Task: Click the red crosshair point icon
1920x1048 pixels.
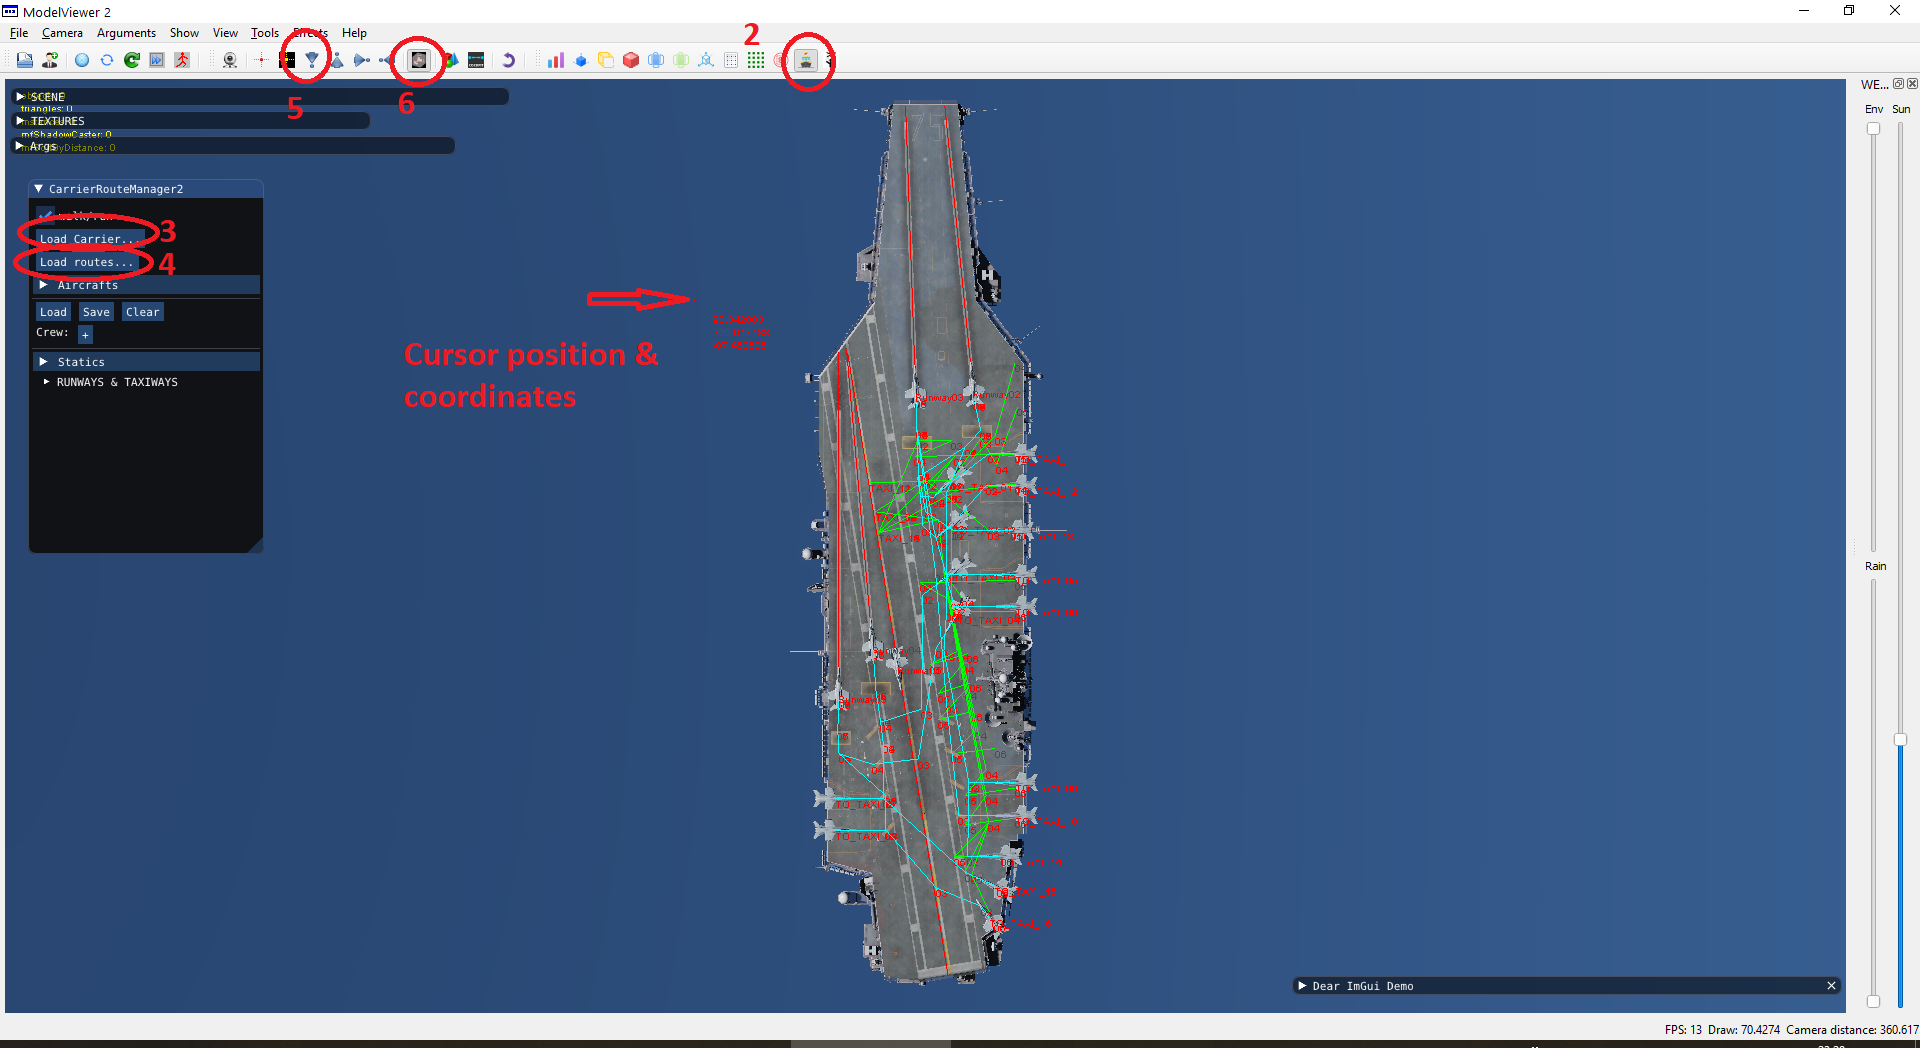Action: [261, 60]
